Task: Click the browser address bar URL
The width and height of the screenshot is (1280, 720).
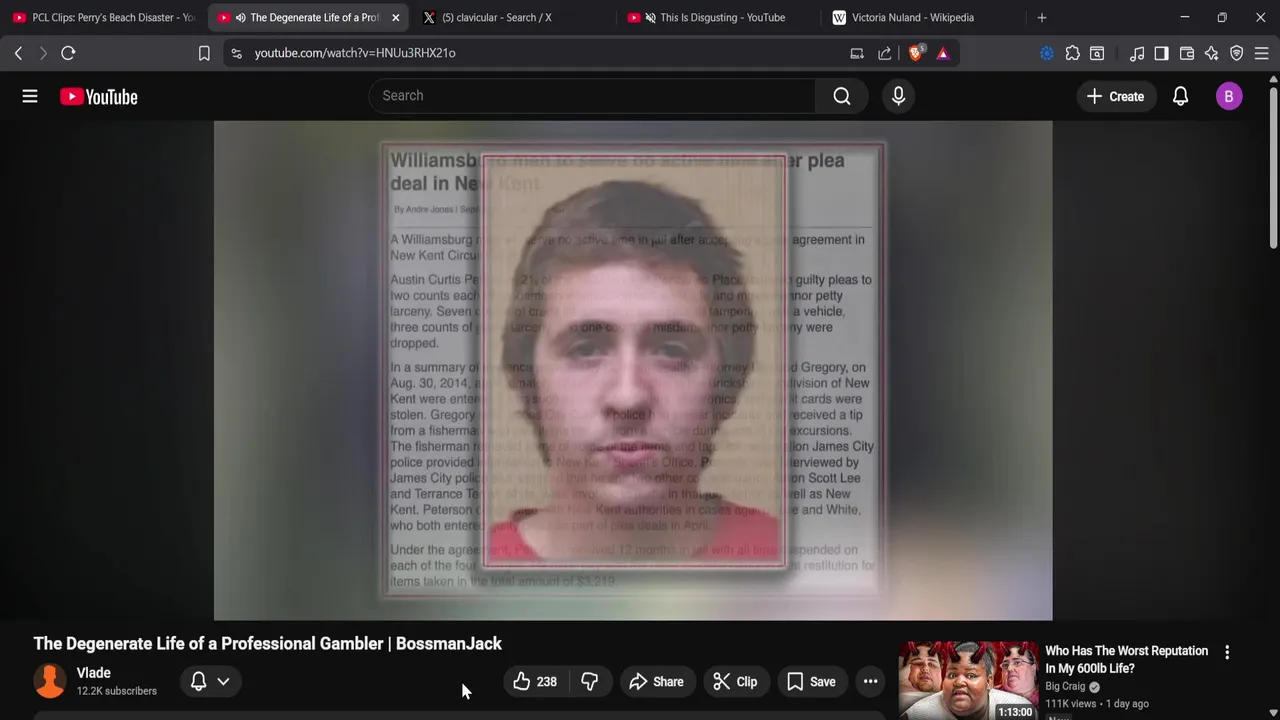Action: (355, 53)
